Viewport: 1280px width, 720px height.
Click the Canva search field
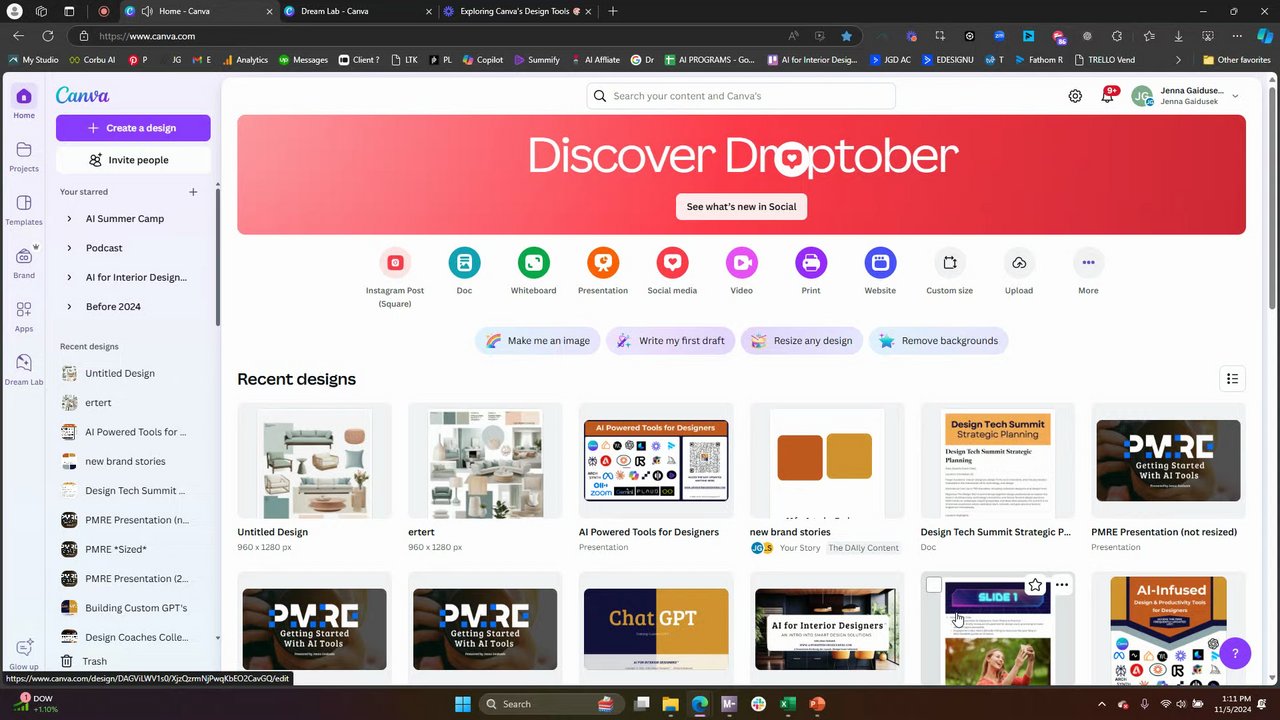pos(741,96)
